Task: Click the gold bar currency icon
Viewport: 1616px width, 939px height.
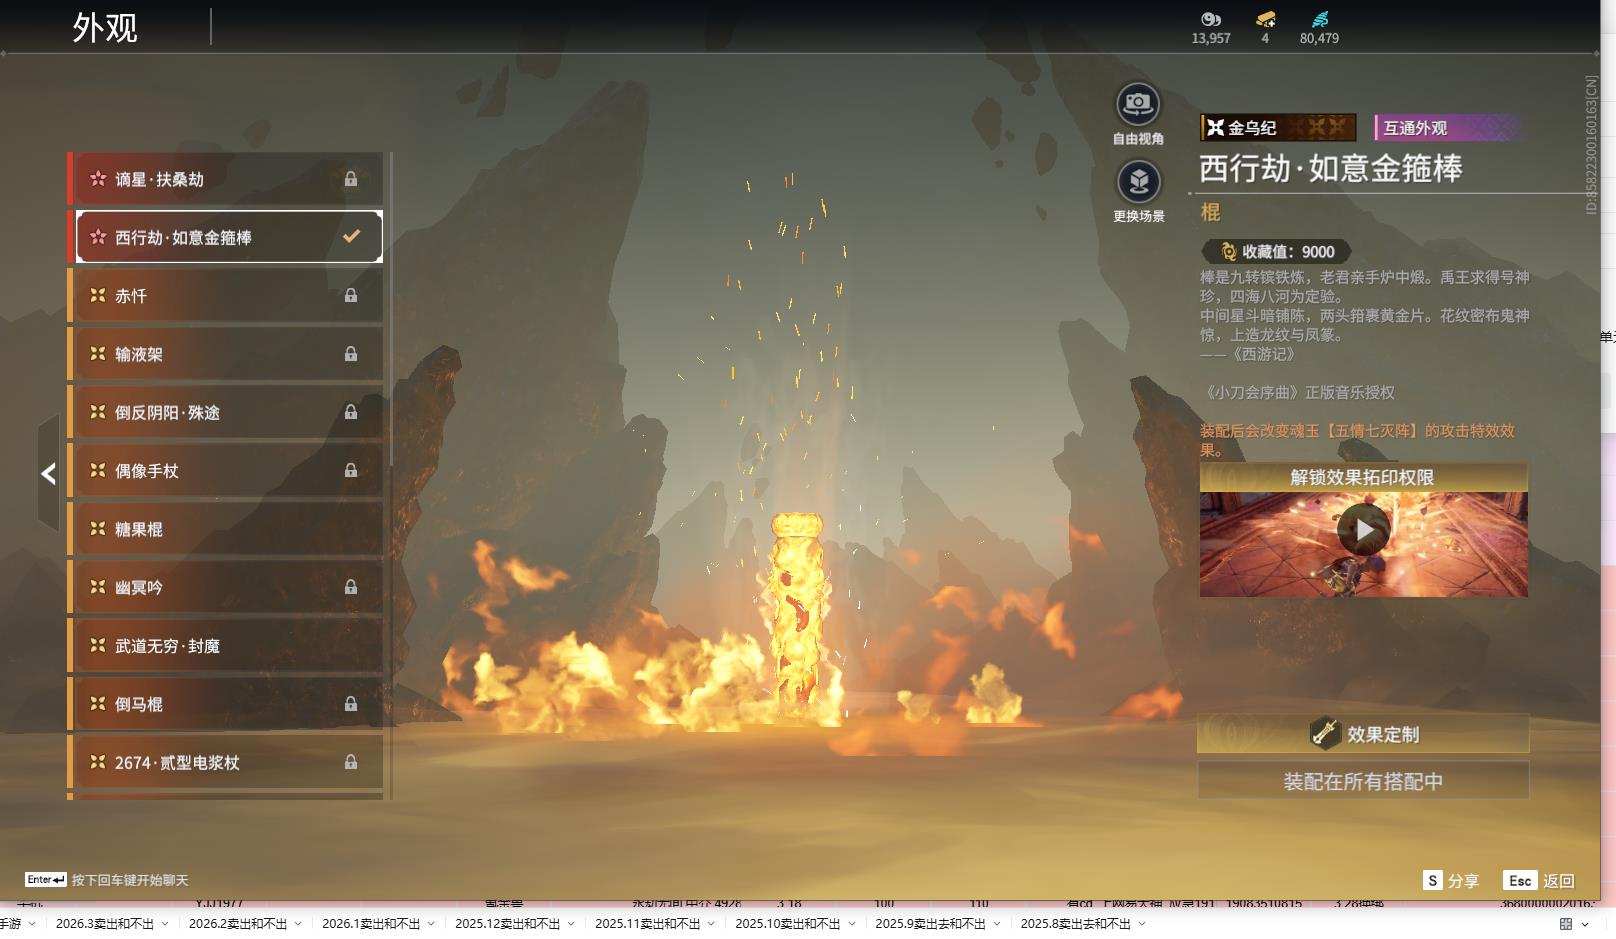Action: pos(1265,19)
